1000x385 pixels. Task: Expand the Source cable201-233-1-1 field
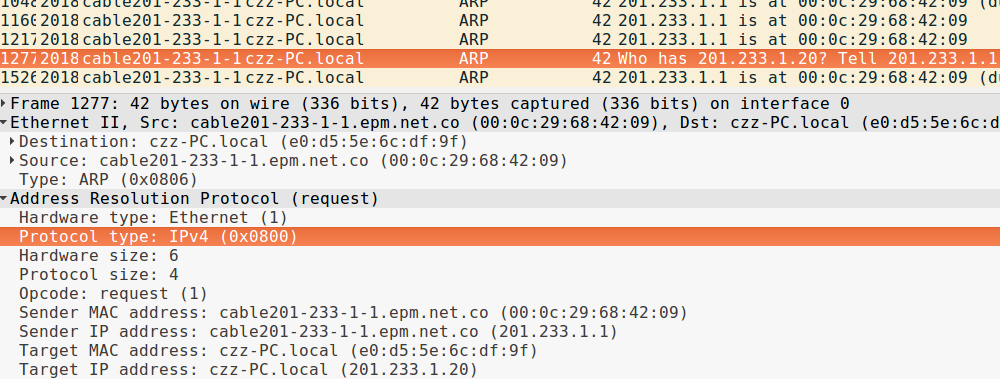coord(13,161)
